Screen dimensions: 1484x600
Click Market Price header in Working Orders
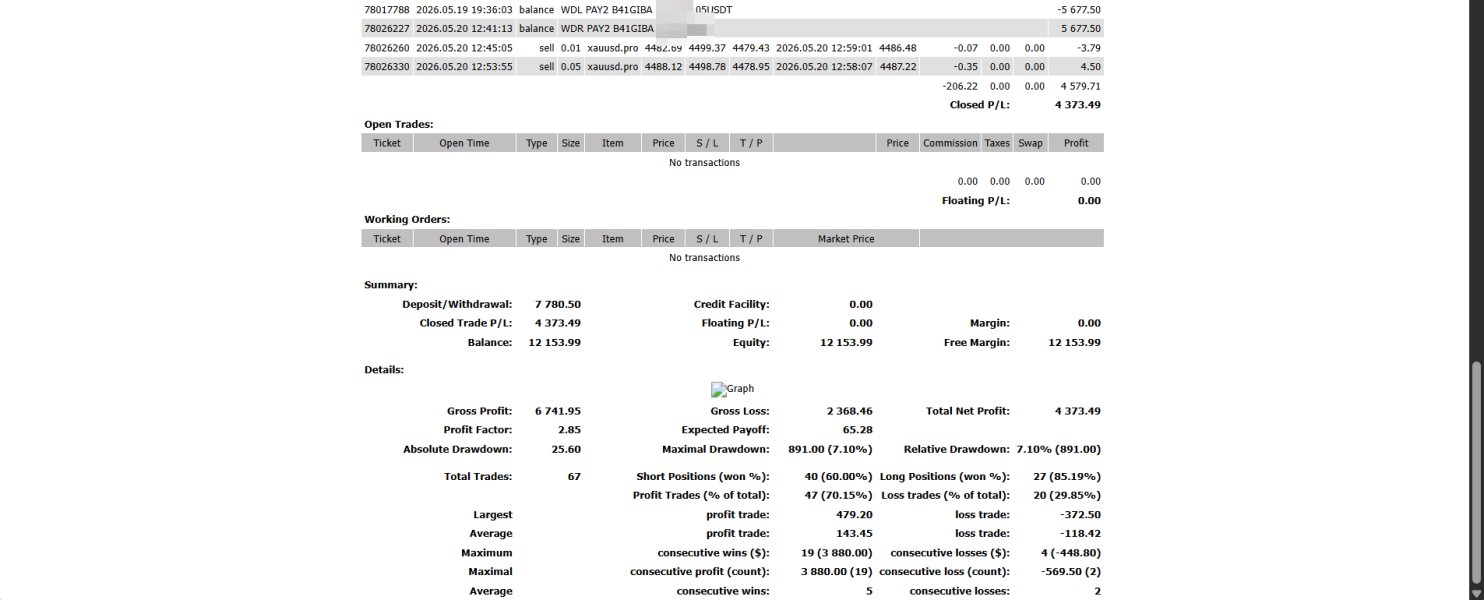click(846, 239)
